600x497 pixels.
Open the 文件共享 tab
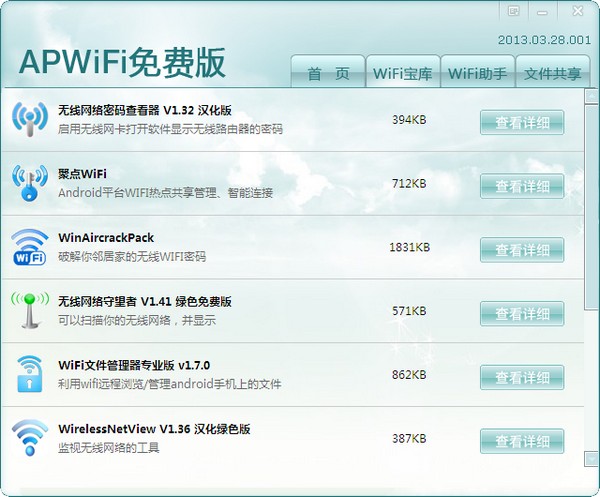click(552, 72)
